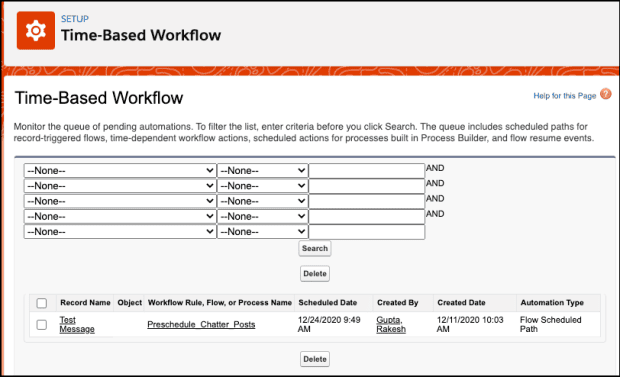Click the Delete button below the table
The width and height of the screenshot is (620, 377).
(x=315, y=359)
